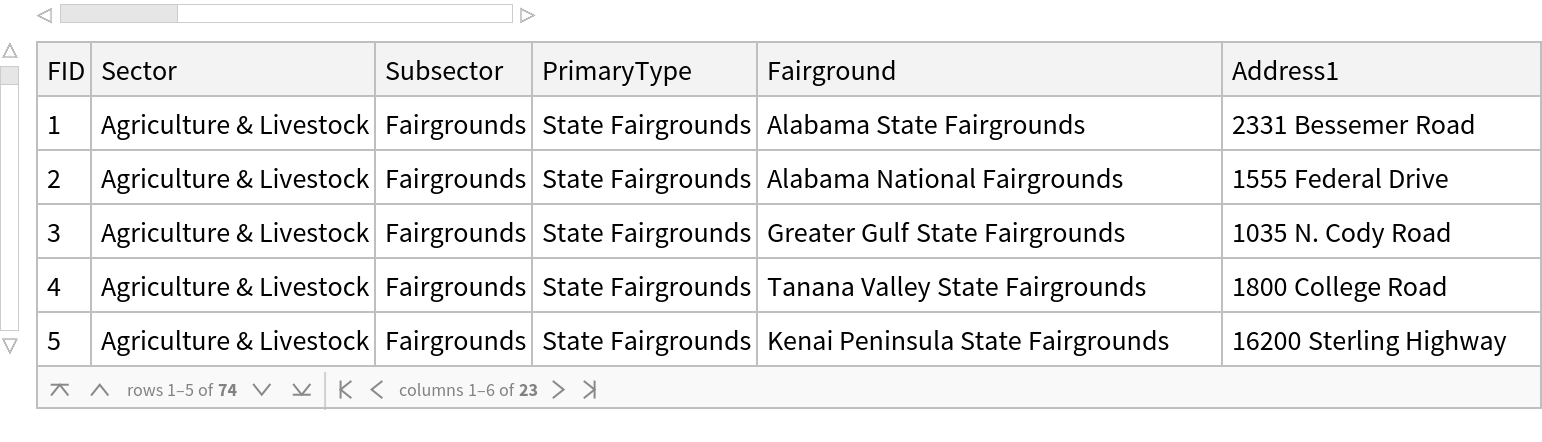
Task: Go to previous rows (up chevron)
Action: tap(99, 390)
